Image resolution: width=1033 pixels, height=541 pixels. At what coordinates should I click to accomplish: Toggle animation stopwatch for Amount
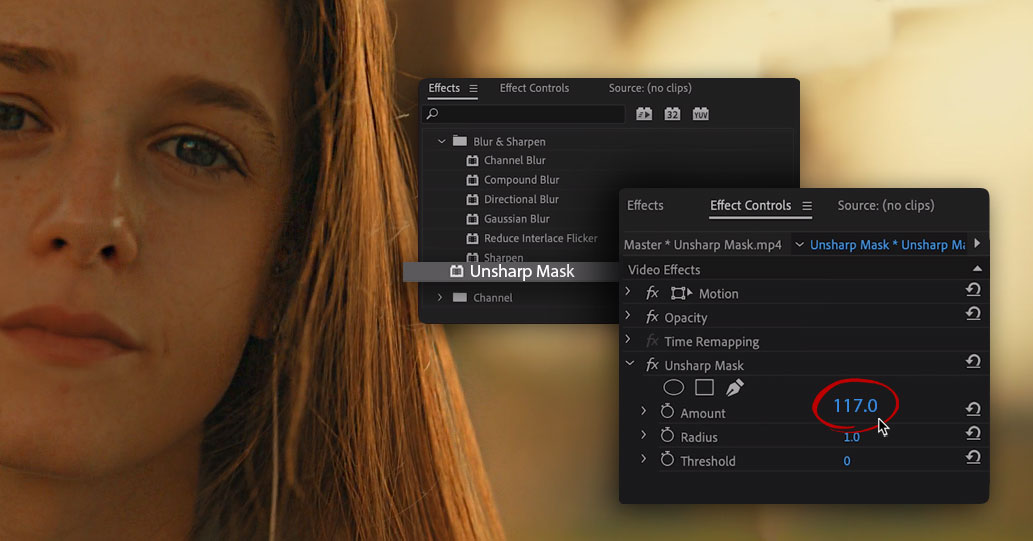(667, 412)
